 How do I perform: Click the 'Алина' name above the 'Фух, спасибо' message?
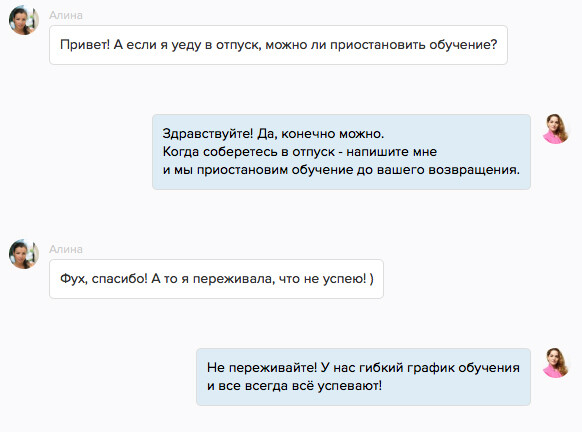click(66, 249)
